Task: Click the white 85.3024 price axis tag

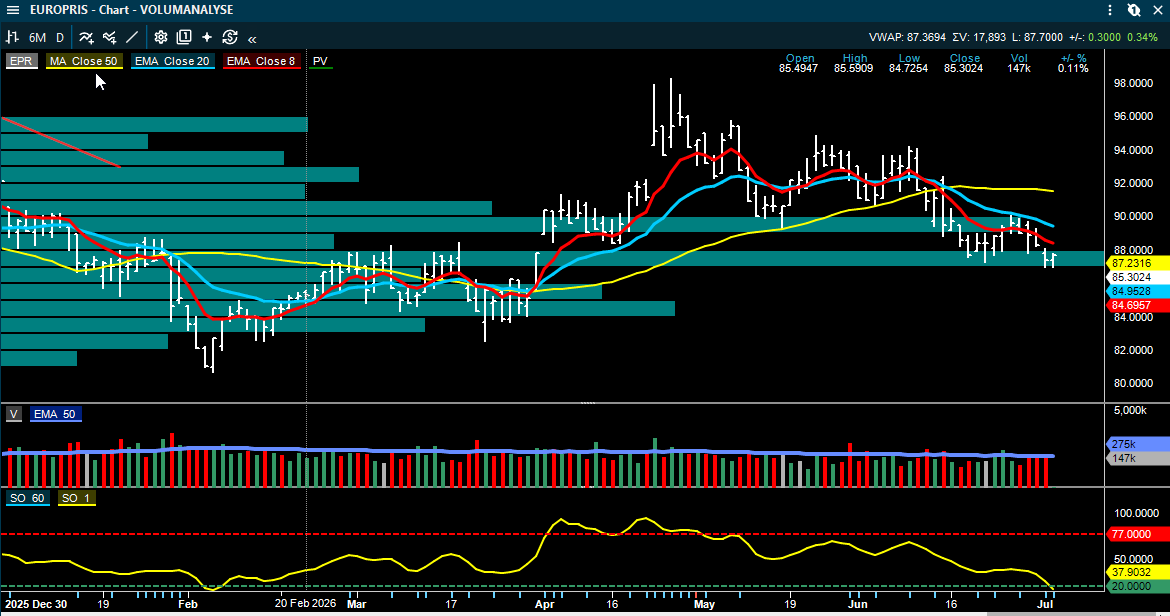Action: [1140, 277]
